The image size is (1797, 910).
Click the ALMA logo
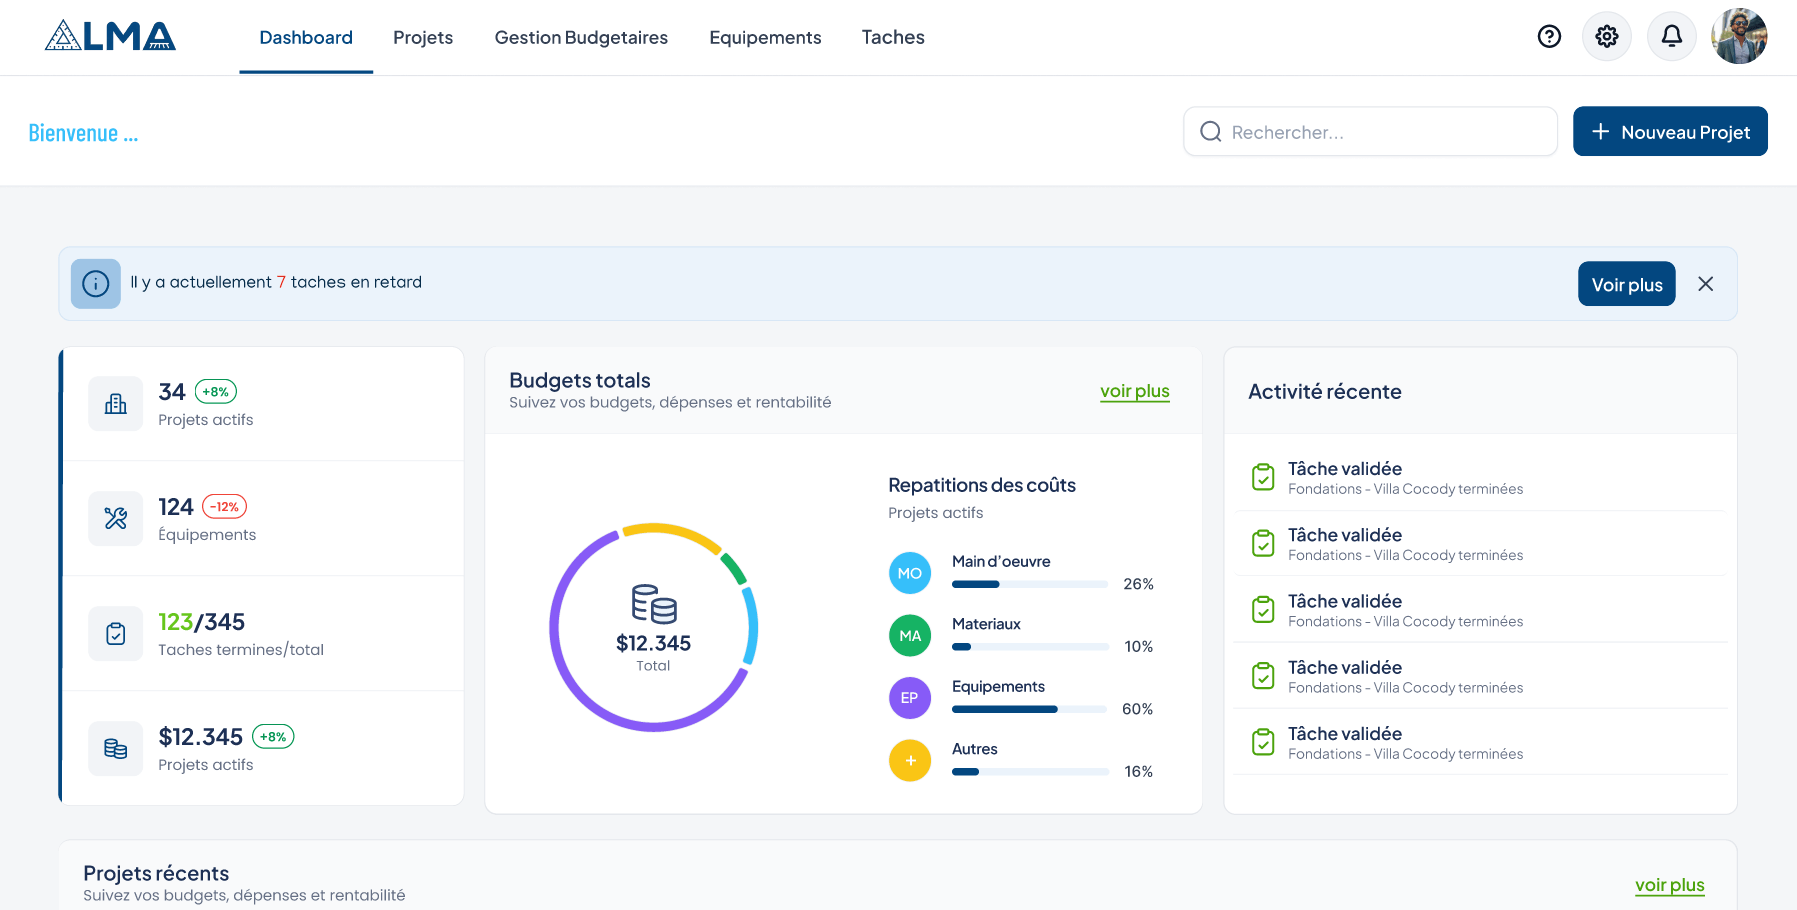[x=110, y=37]
